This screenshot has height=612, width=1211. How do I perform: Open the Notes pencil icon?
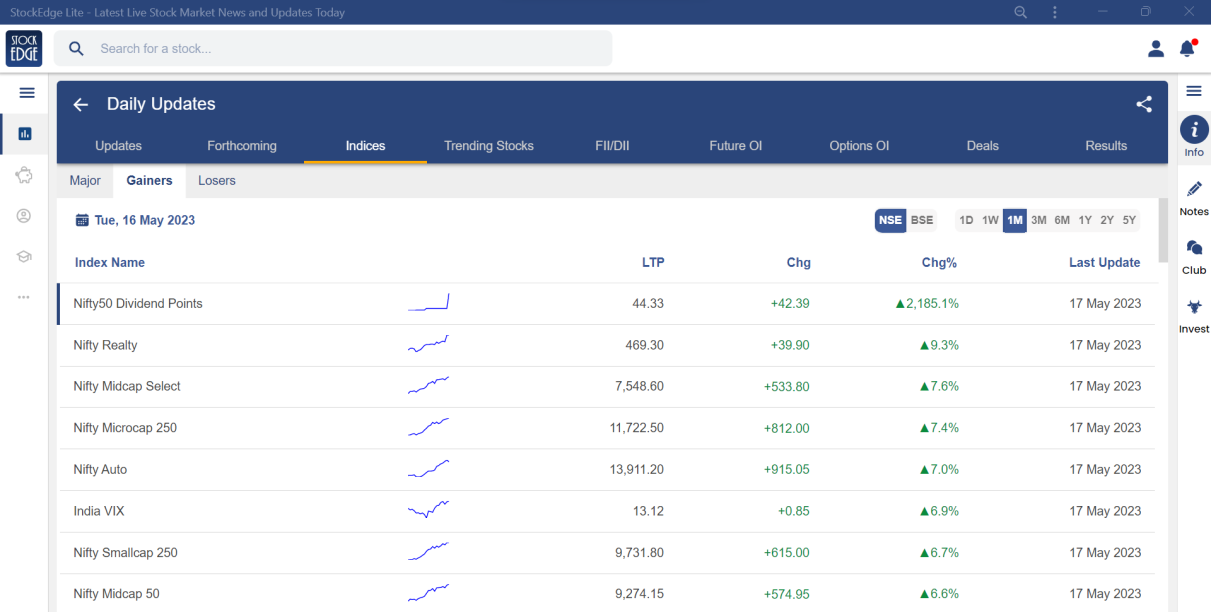[x=1194, y=189]
